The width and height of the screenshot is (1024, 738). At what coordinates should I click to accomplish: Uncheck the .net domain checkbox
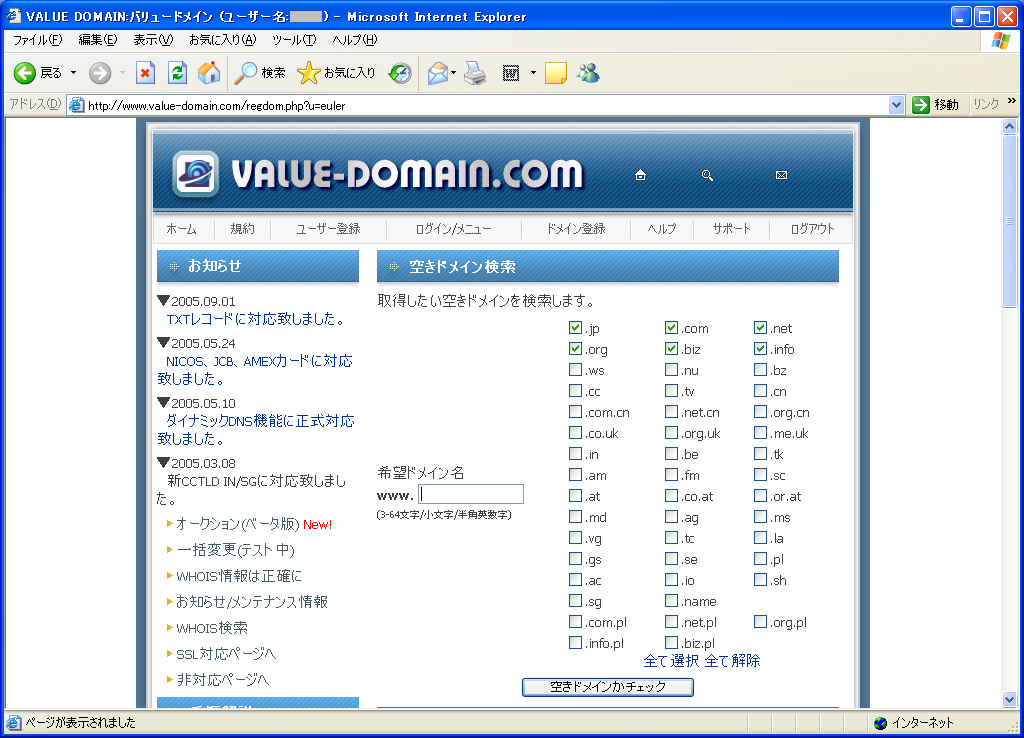760,328
